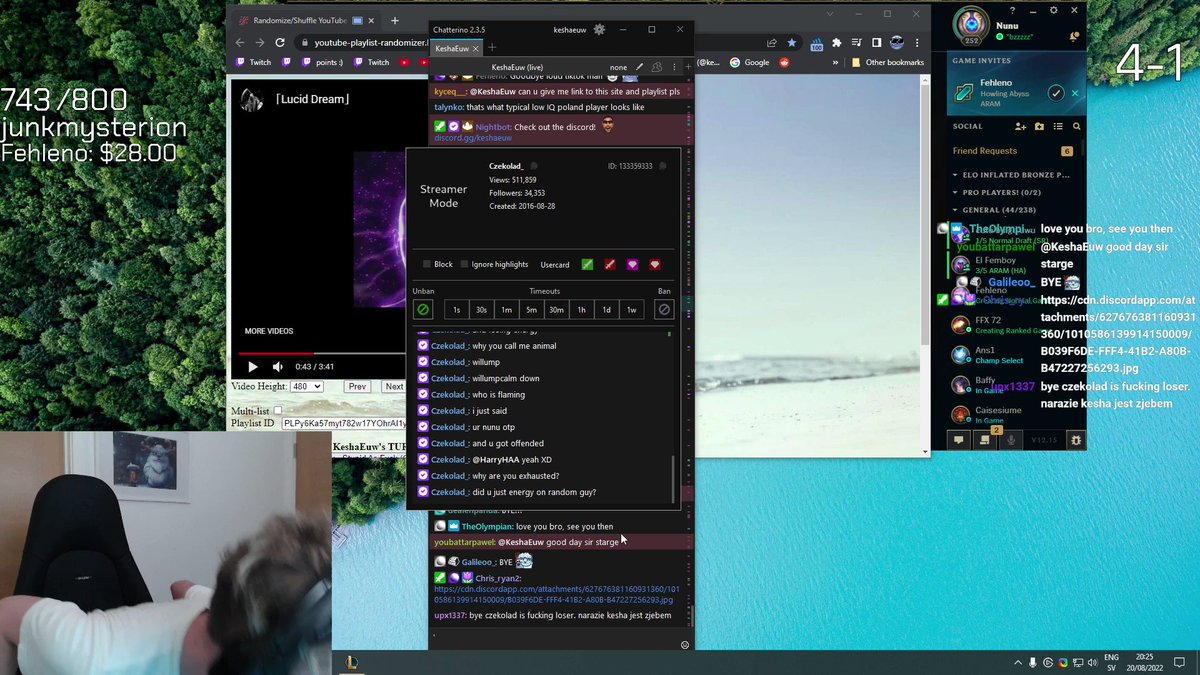Image resolution: width=1200 pixels, height=675 pixels.
Task: Toggle the Block checkbox
Action: coord(426,264)
